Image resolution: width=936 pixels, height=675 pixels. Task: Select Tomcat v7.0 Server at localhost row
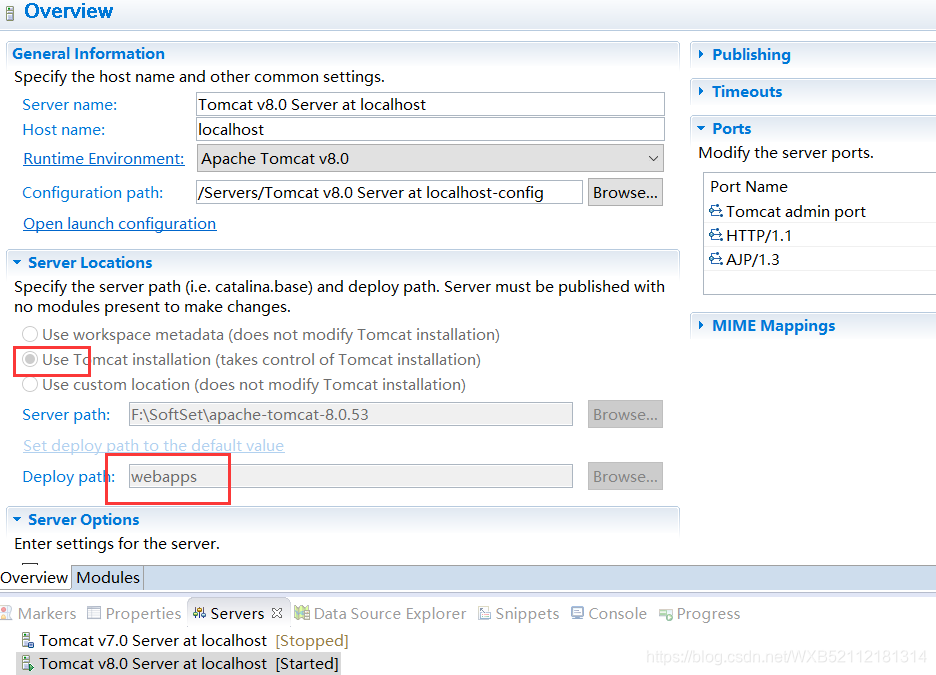tap(185, 640)
